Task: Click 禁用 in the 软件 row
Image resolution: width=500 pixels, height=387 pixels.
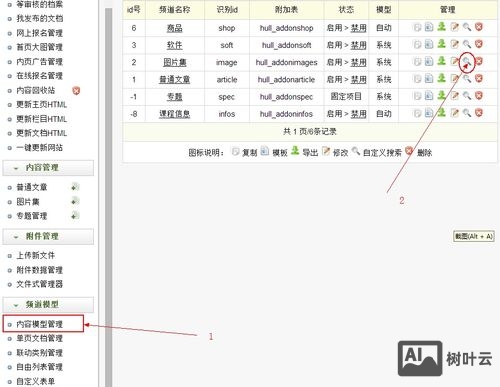Action: click(x=359, y=45)
